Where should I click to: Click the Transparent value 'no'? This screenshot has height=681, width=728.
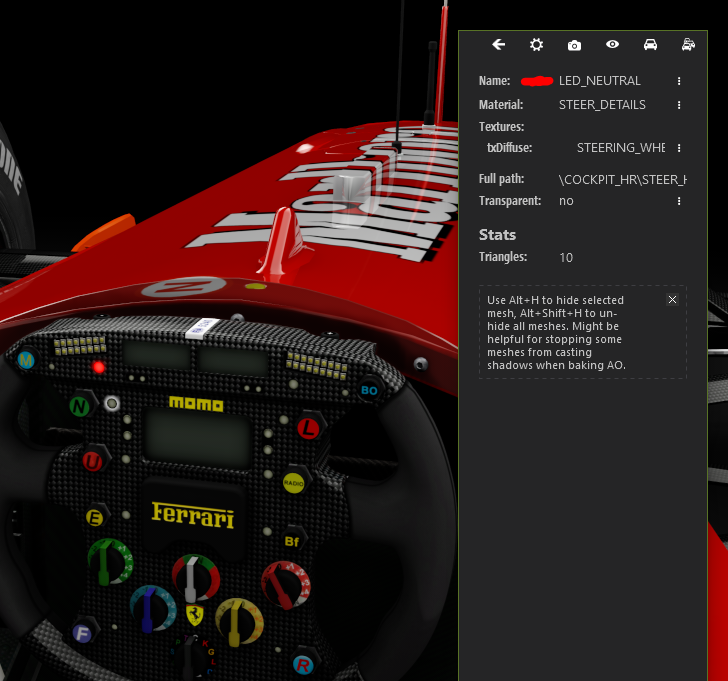click(x=566, y=201)
